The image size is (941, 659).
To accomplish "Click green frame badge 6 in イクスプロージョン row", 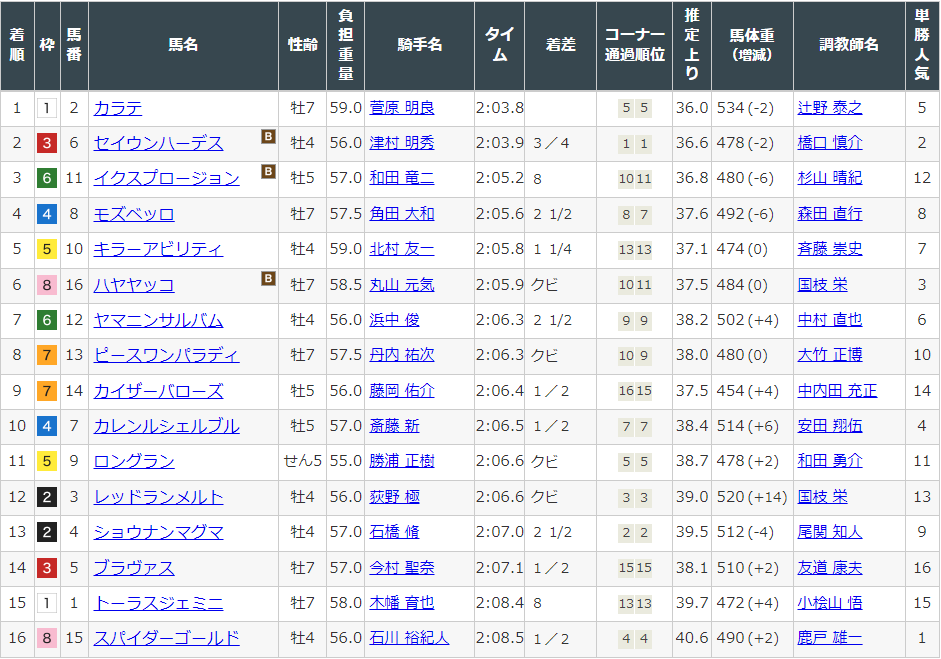I will coord(47,178).
